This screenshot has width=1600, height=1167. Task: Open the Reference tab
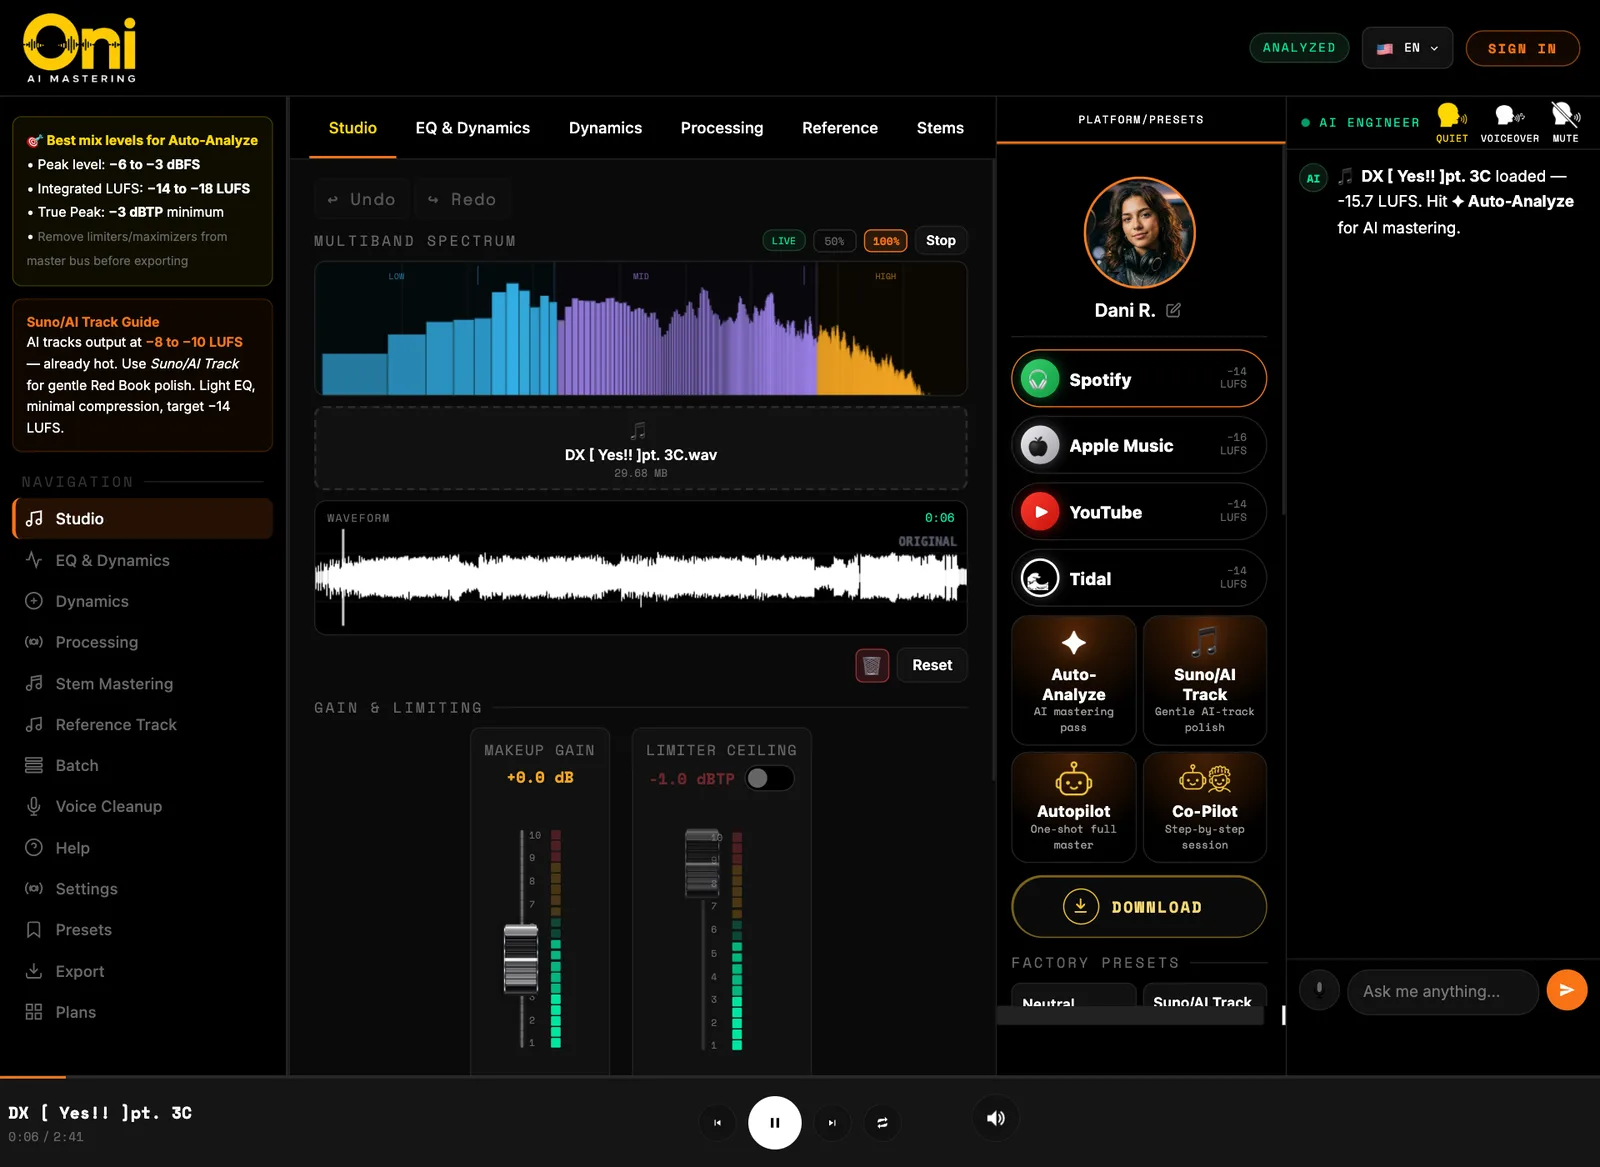840,128
